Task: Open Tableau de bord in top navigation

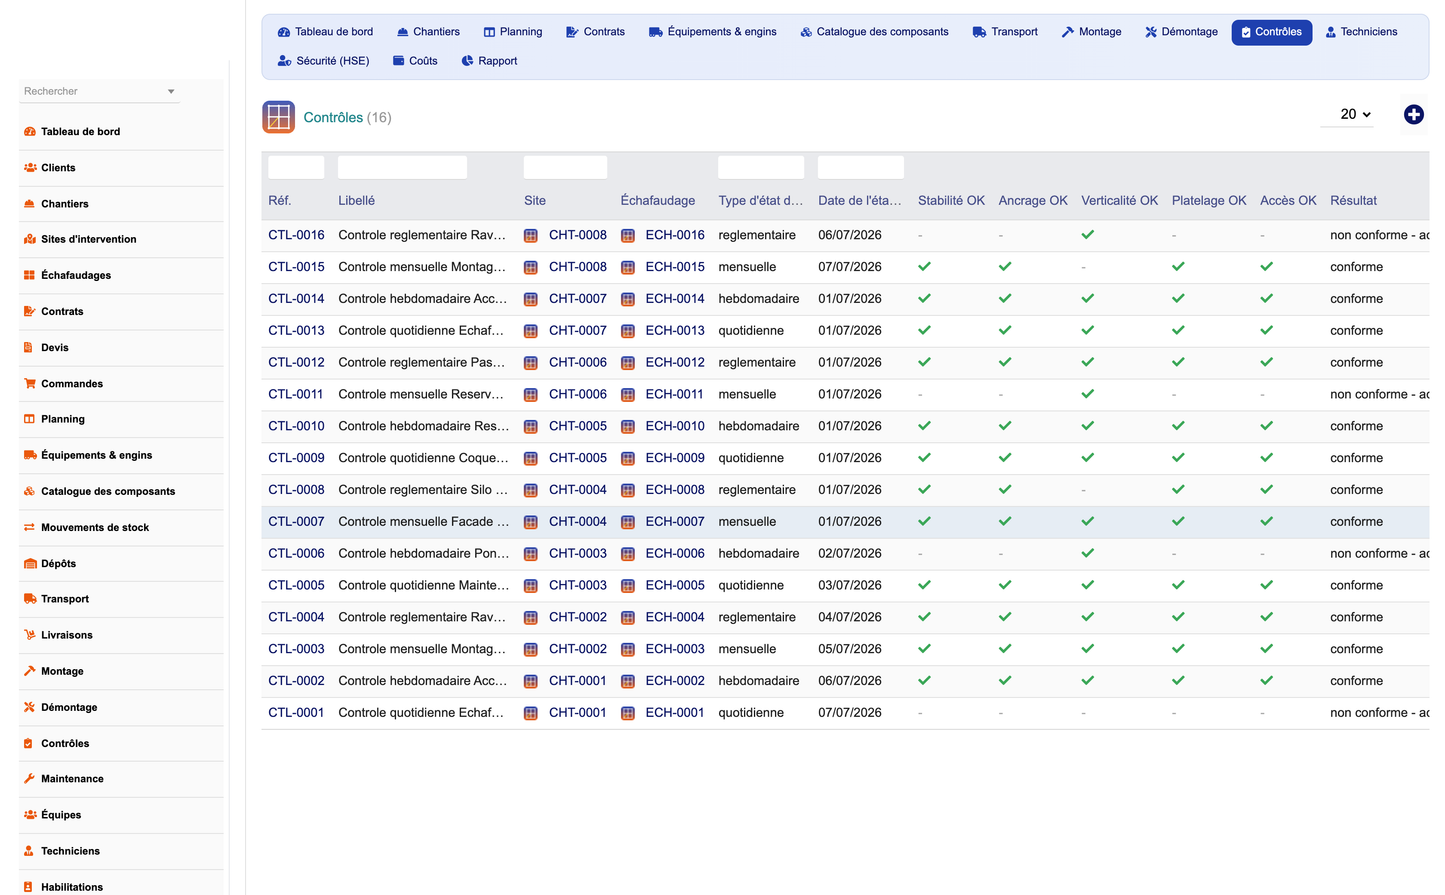Action: (325, 32)
